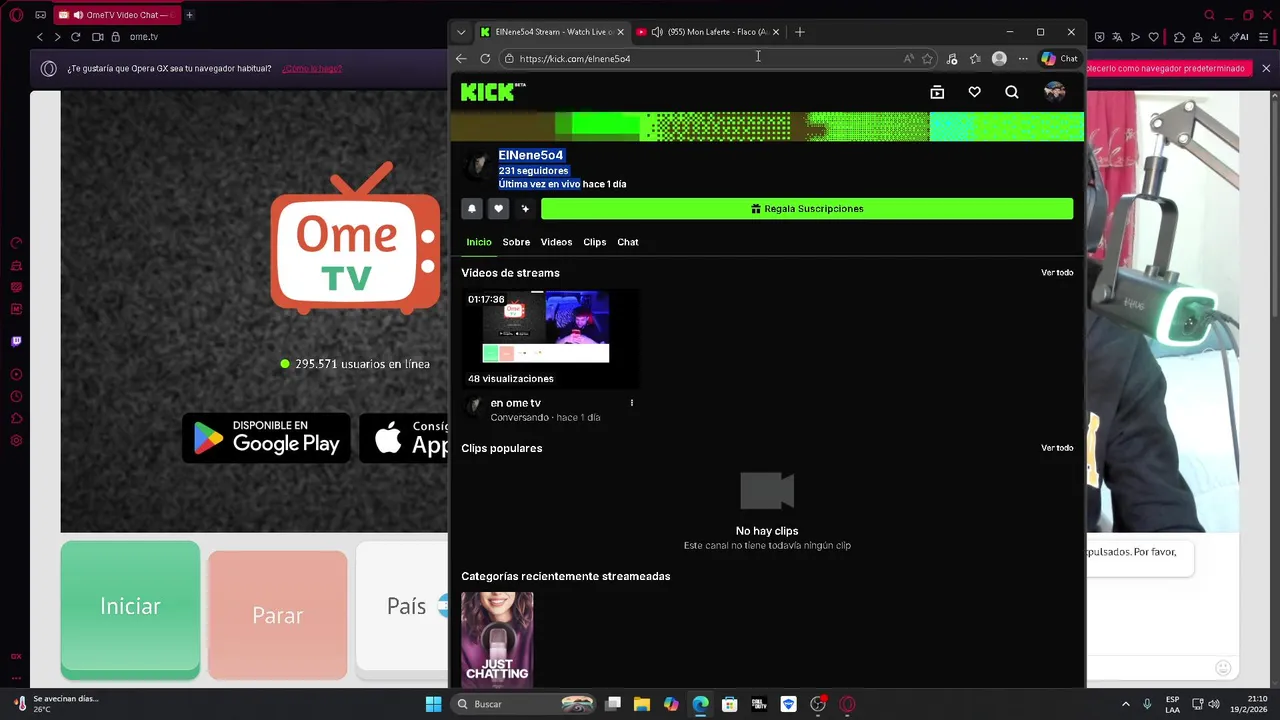Click ElNene5o4 channel avatar
The width and height of the screenshot is (1280, 720).
point(478,167)
